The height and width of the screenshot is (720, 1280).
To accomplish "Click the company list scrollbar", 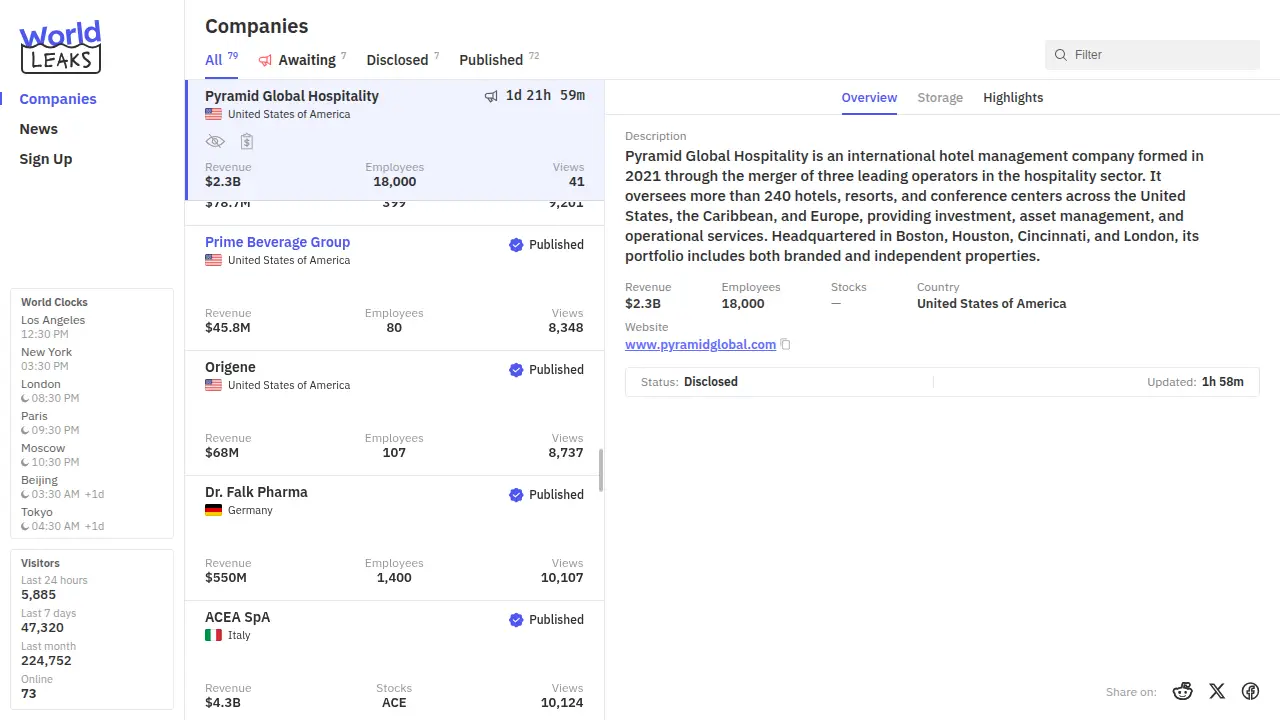I will point(601,470).
